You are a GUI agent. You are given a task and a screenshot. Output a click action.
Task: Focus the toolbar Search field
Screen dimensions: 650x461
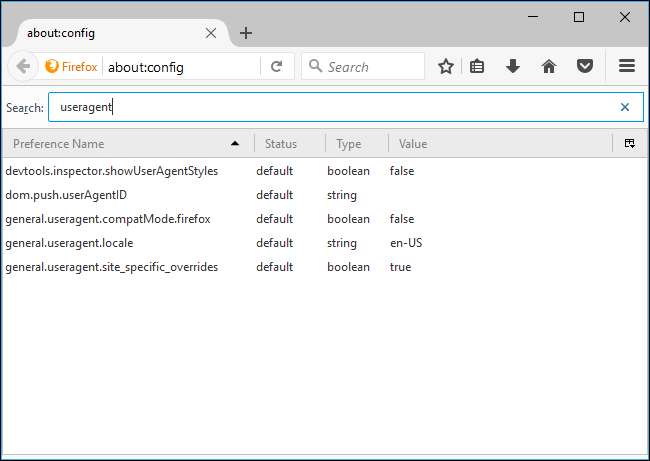(x=363, y=66)
